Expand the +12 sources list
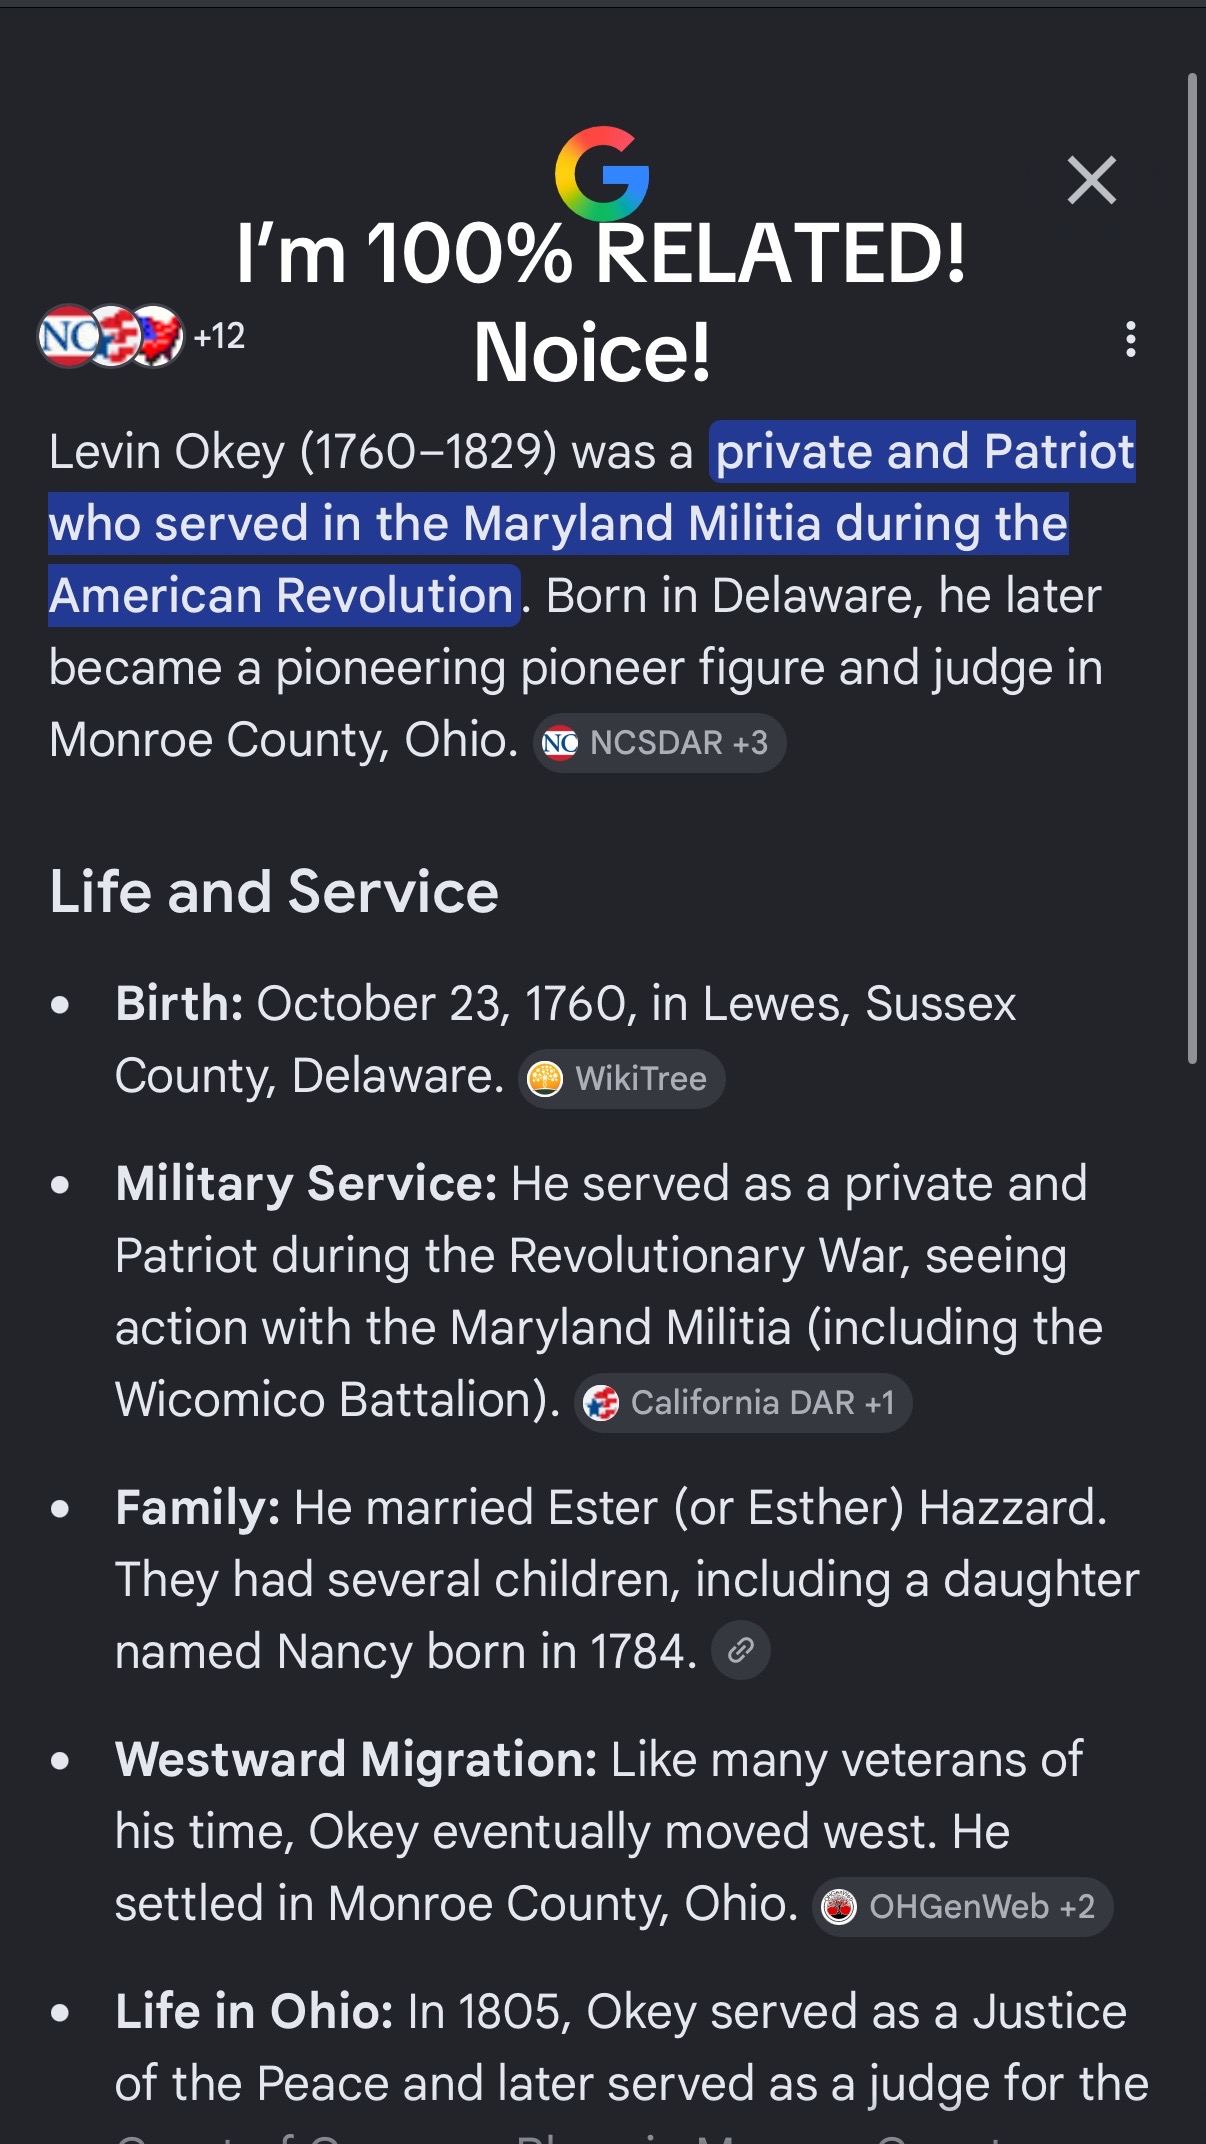 (x=219, y=336)
